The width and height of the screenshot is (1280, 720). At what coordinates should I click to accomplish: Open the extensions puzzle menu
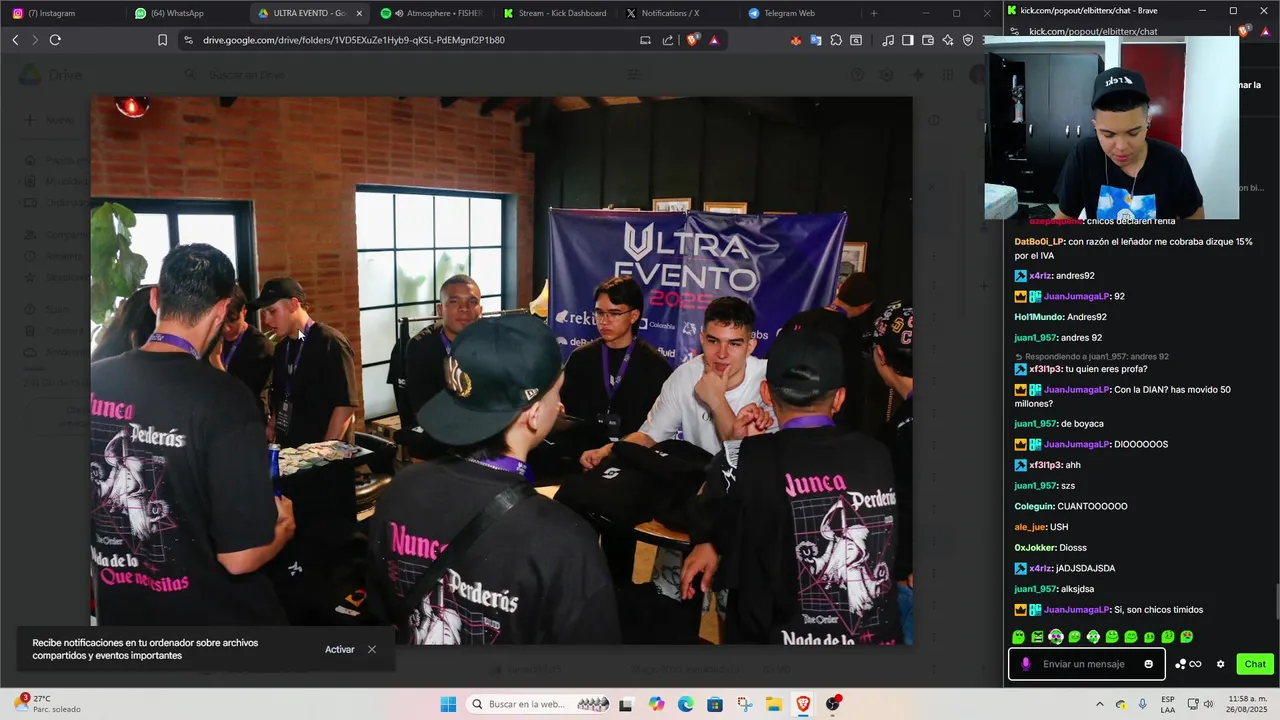tap(836, 40)
